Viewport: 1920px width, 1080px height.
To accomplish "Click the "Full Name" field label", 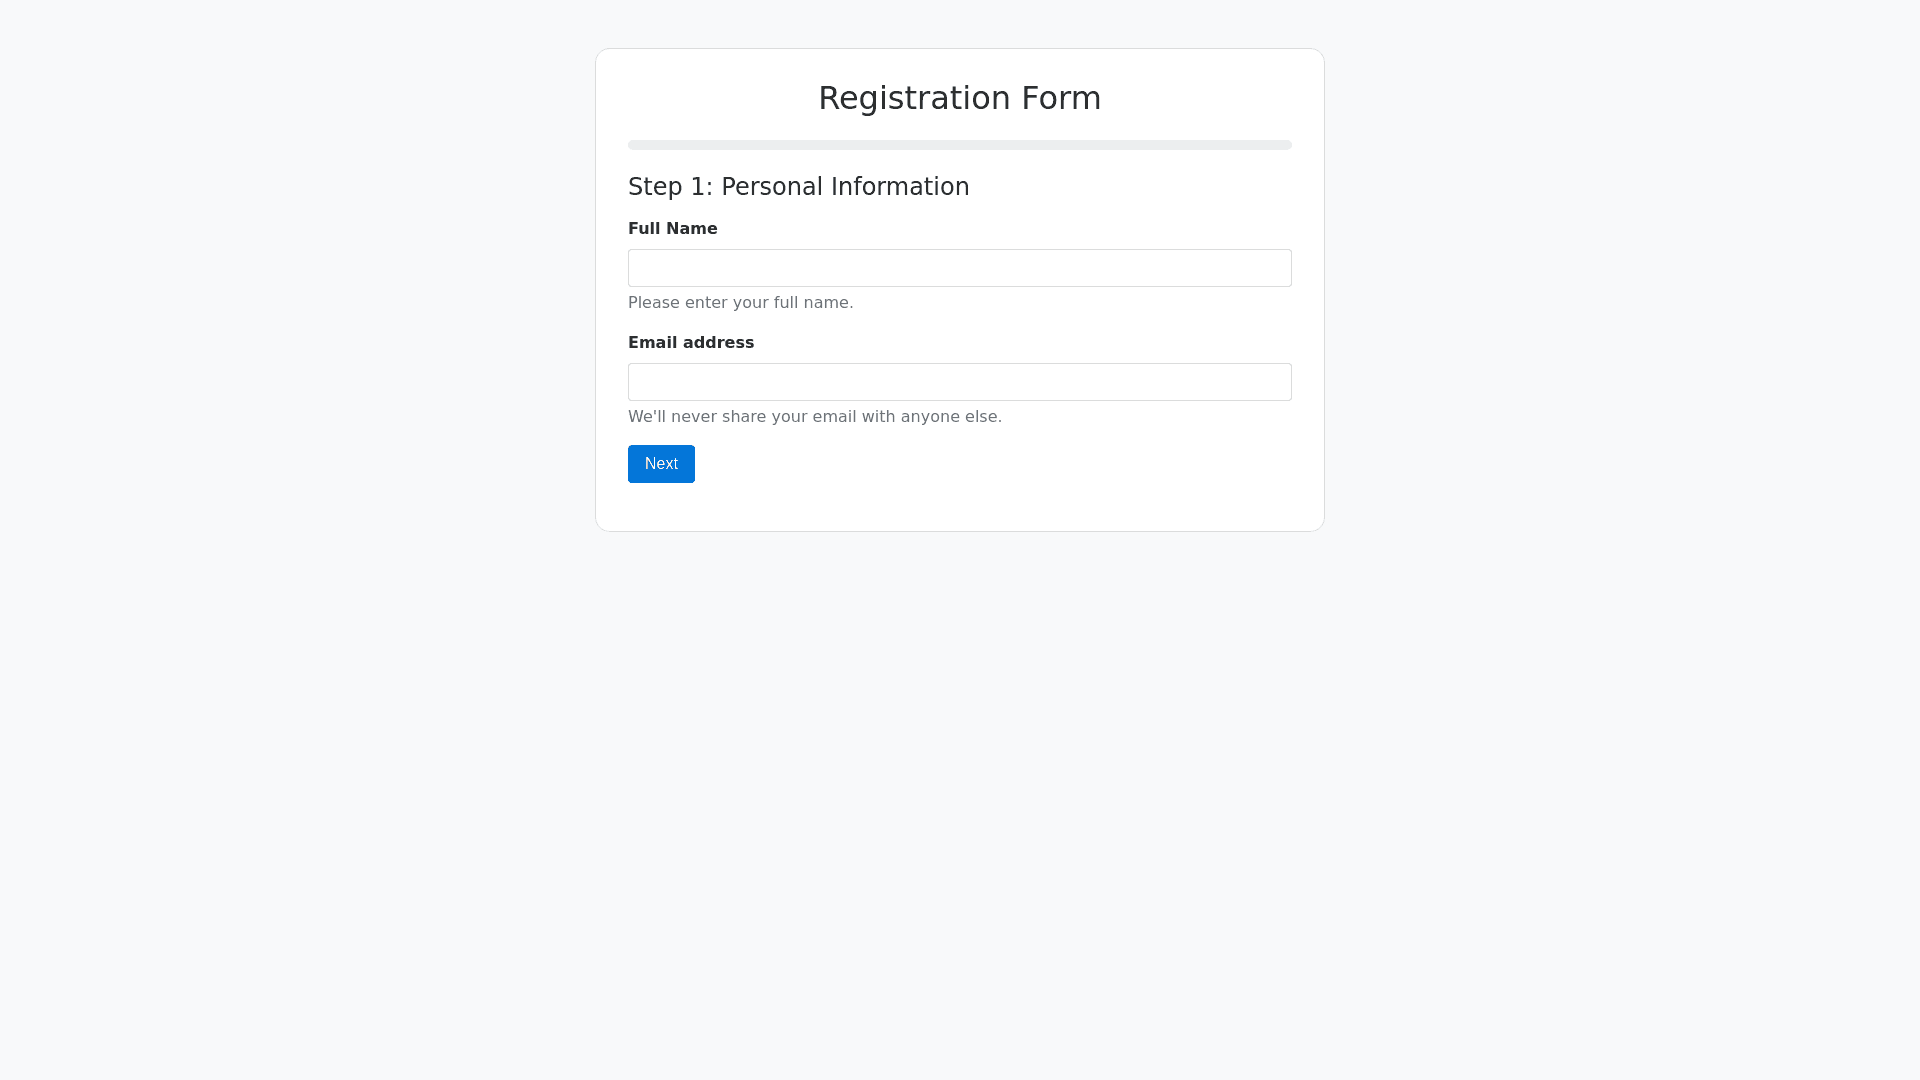I will [x=672, y=229].
